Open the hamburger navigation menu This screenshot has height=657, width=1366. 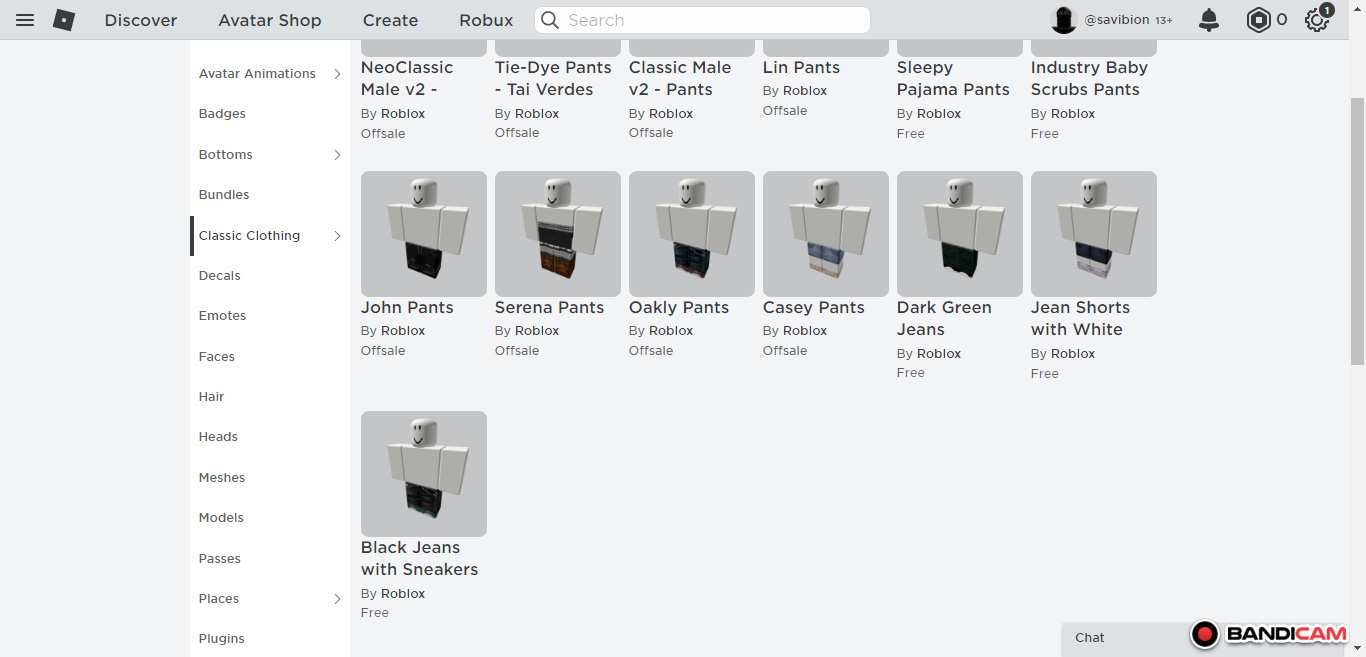pos(25,20)
